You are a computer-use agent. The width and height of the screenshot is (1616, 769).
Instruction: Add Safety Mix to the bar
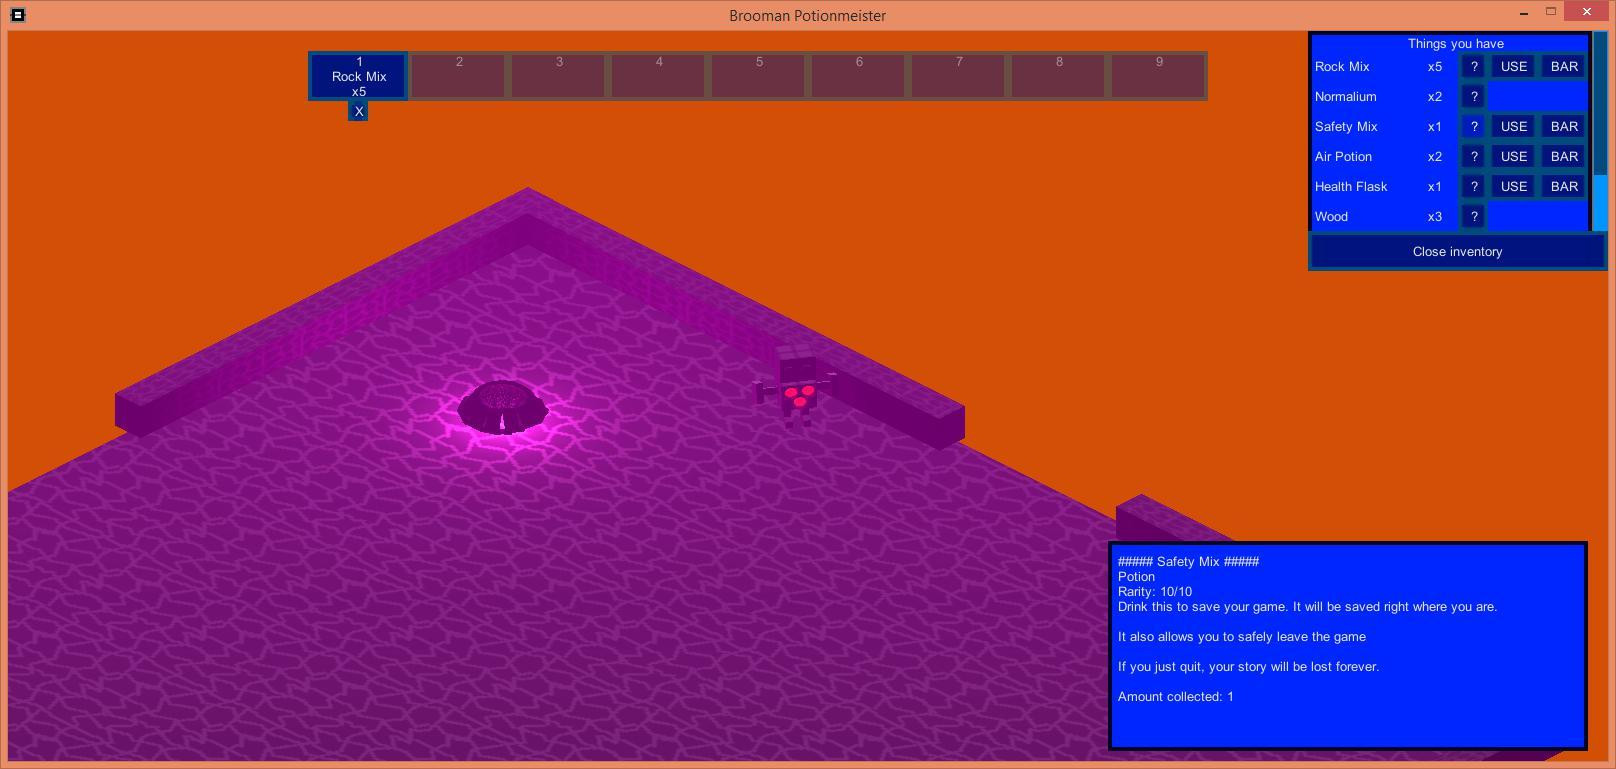pyautogui.click(x=1564, y=127)
